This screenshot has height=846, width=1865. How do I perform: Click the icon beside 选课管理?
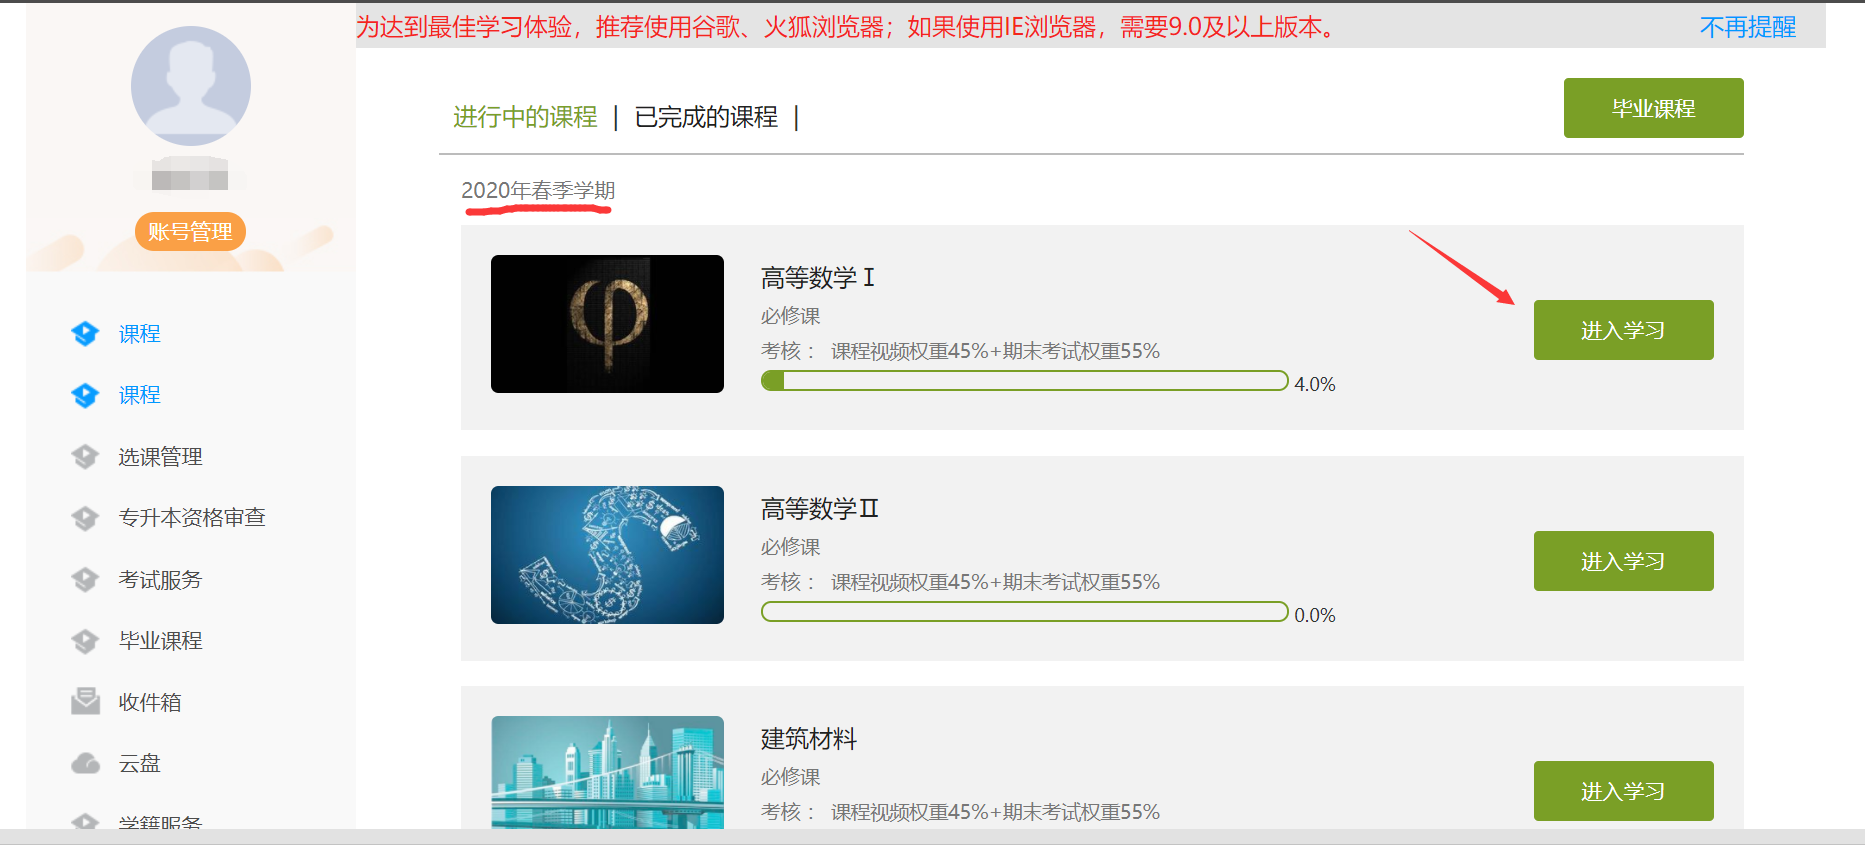point(85,457)
